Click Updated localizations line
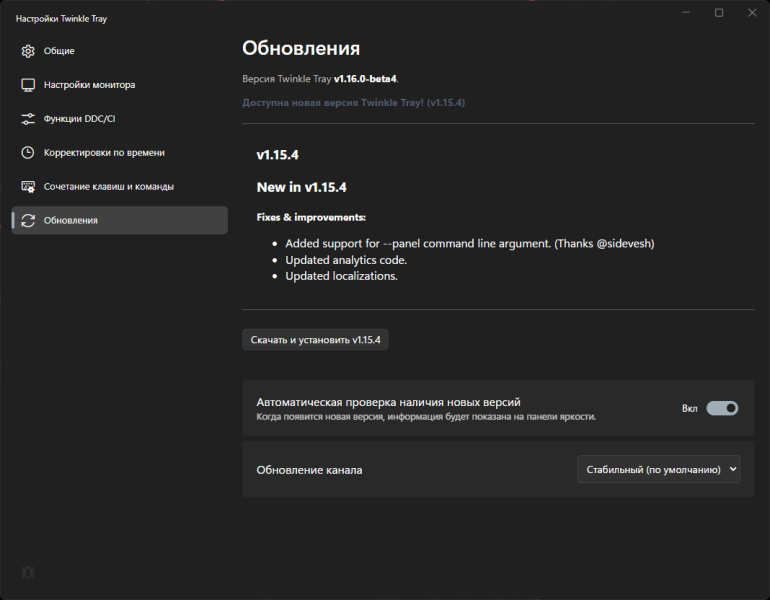 pyautogui.click(x=341, y=276)
